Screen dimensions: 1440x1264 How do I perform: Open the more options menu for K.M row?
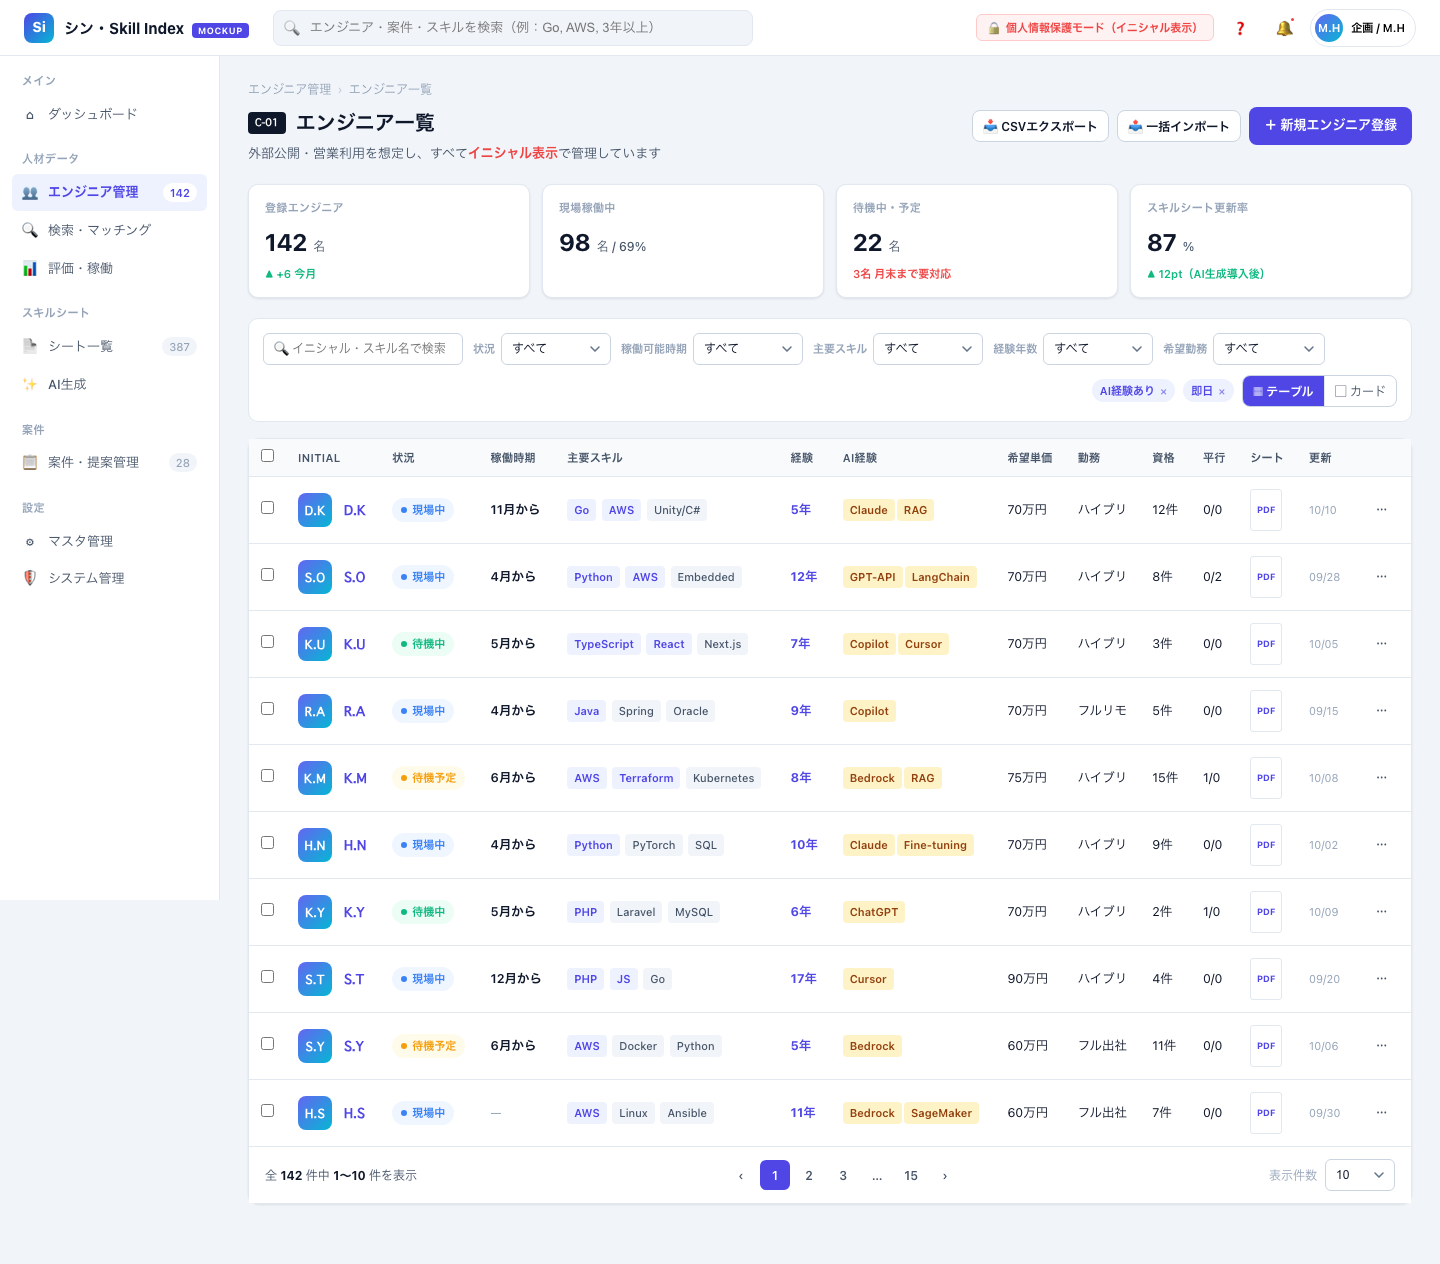point(1381,778)
